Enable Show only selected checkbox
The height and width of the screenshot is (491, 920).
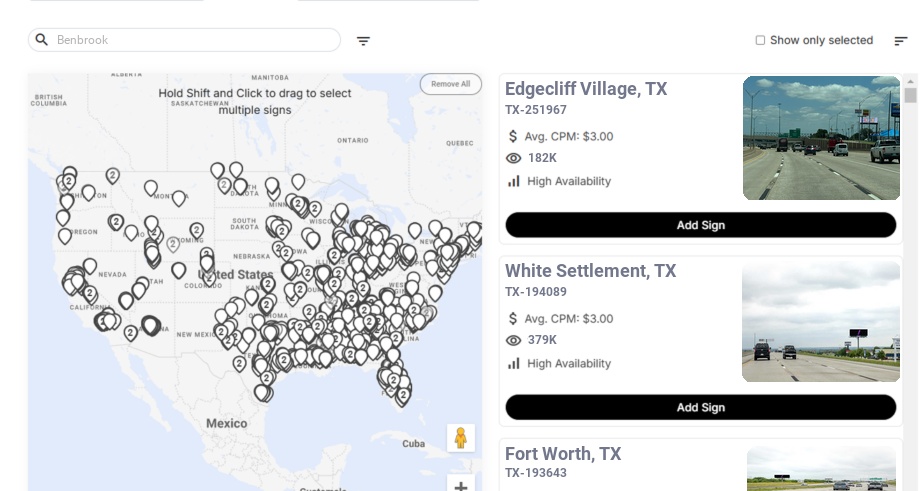click(x=760, y=40)
